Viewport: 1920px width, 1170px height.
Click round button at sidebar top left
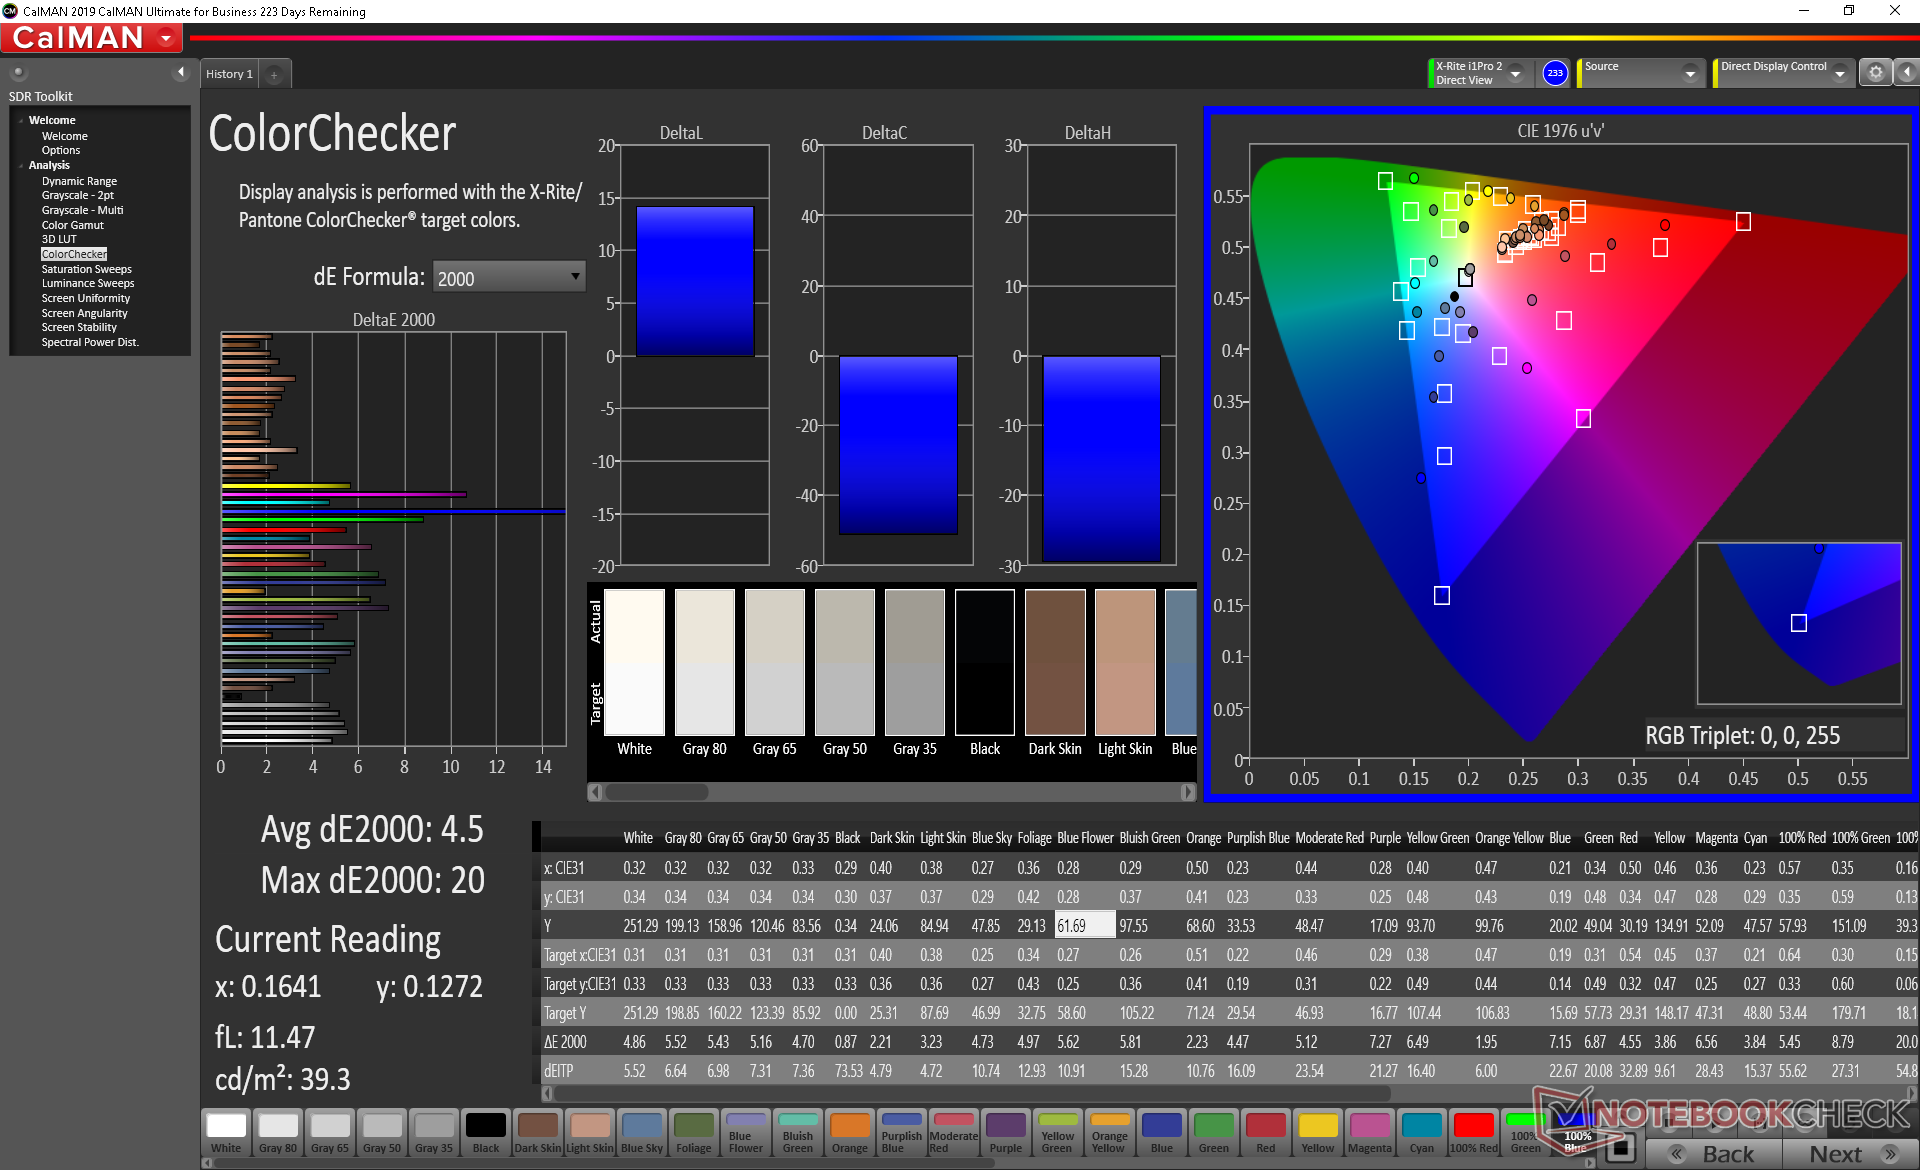coord(18,72)
